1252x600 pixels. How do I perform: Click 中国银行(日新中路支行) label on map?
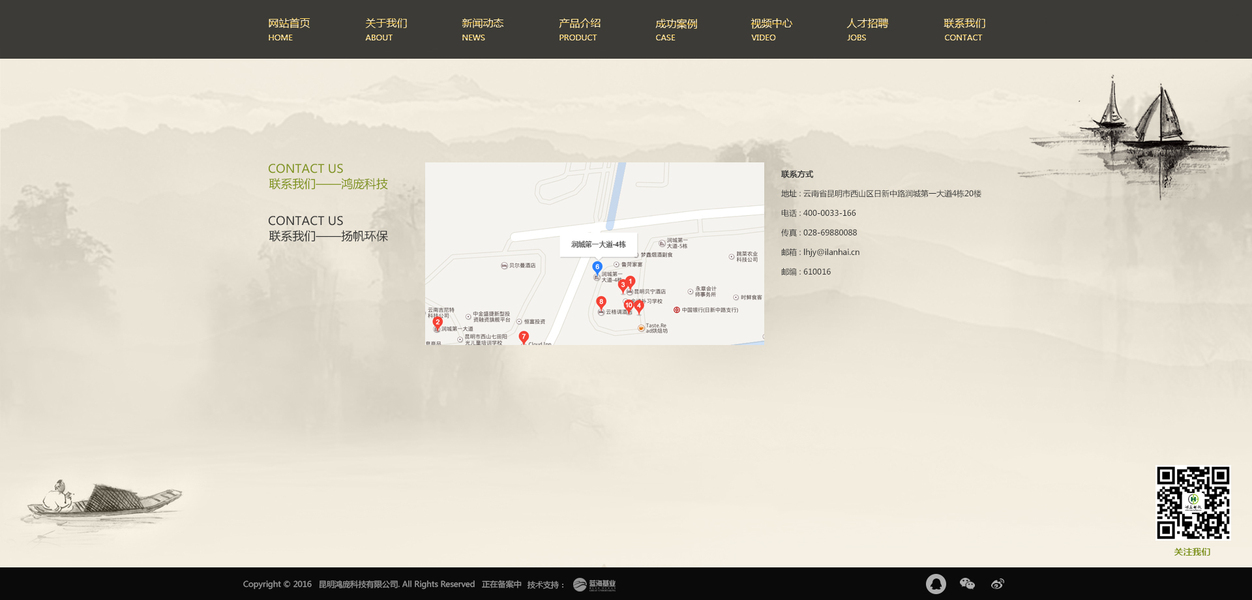(x=711, y=310)
